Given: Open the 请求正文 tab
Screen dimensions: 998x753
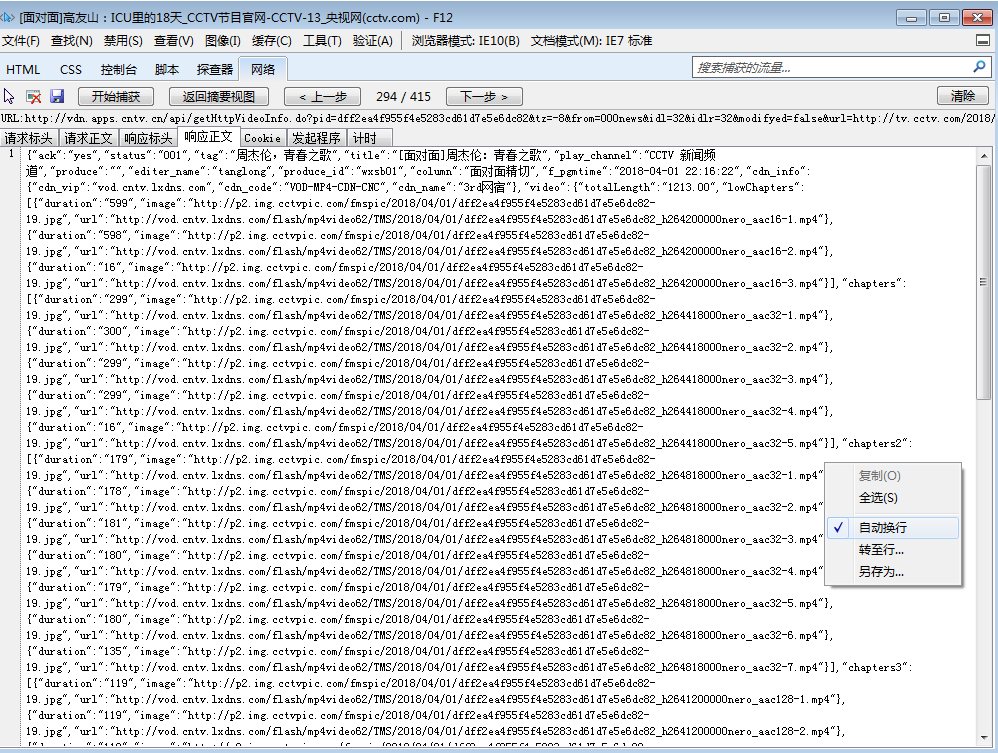Looking at the screenshot, I should tap(88, 137).
